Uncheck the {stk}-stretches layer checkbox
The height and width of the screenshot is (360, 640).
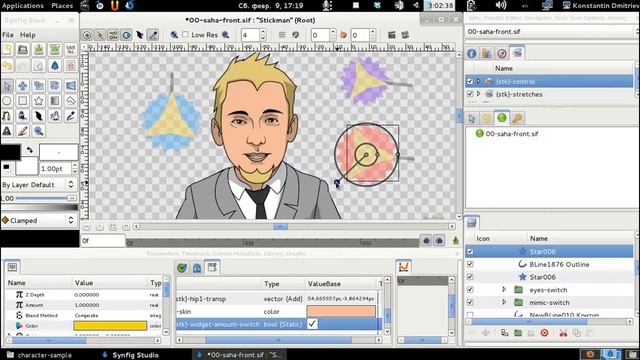(x=470, y=94)
